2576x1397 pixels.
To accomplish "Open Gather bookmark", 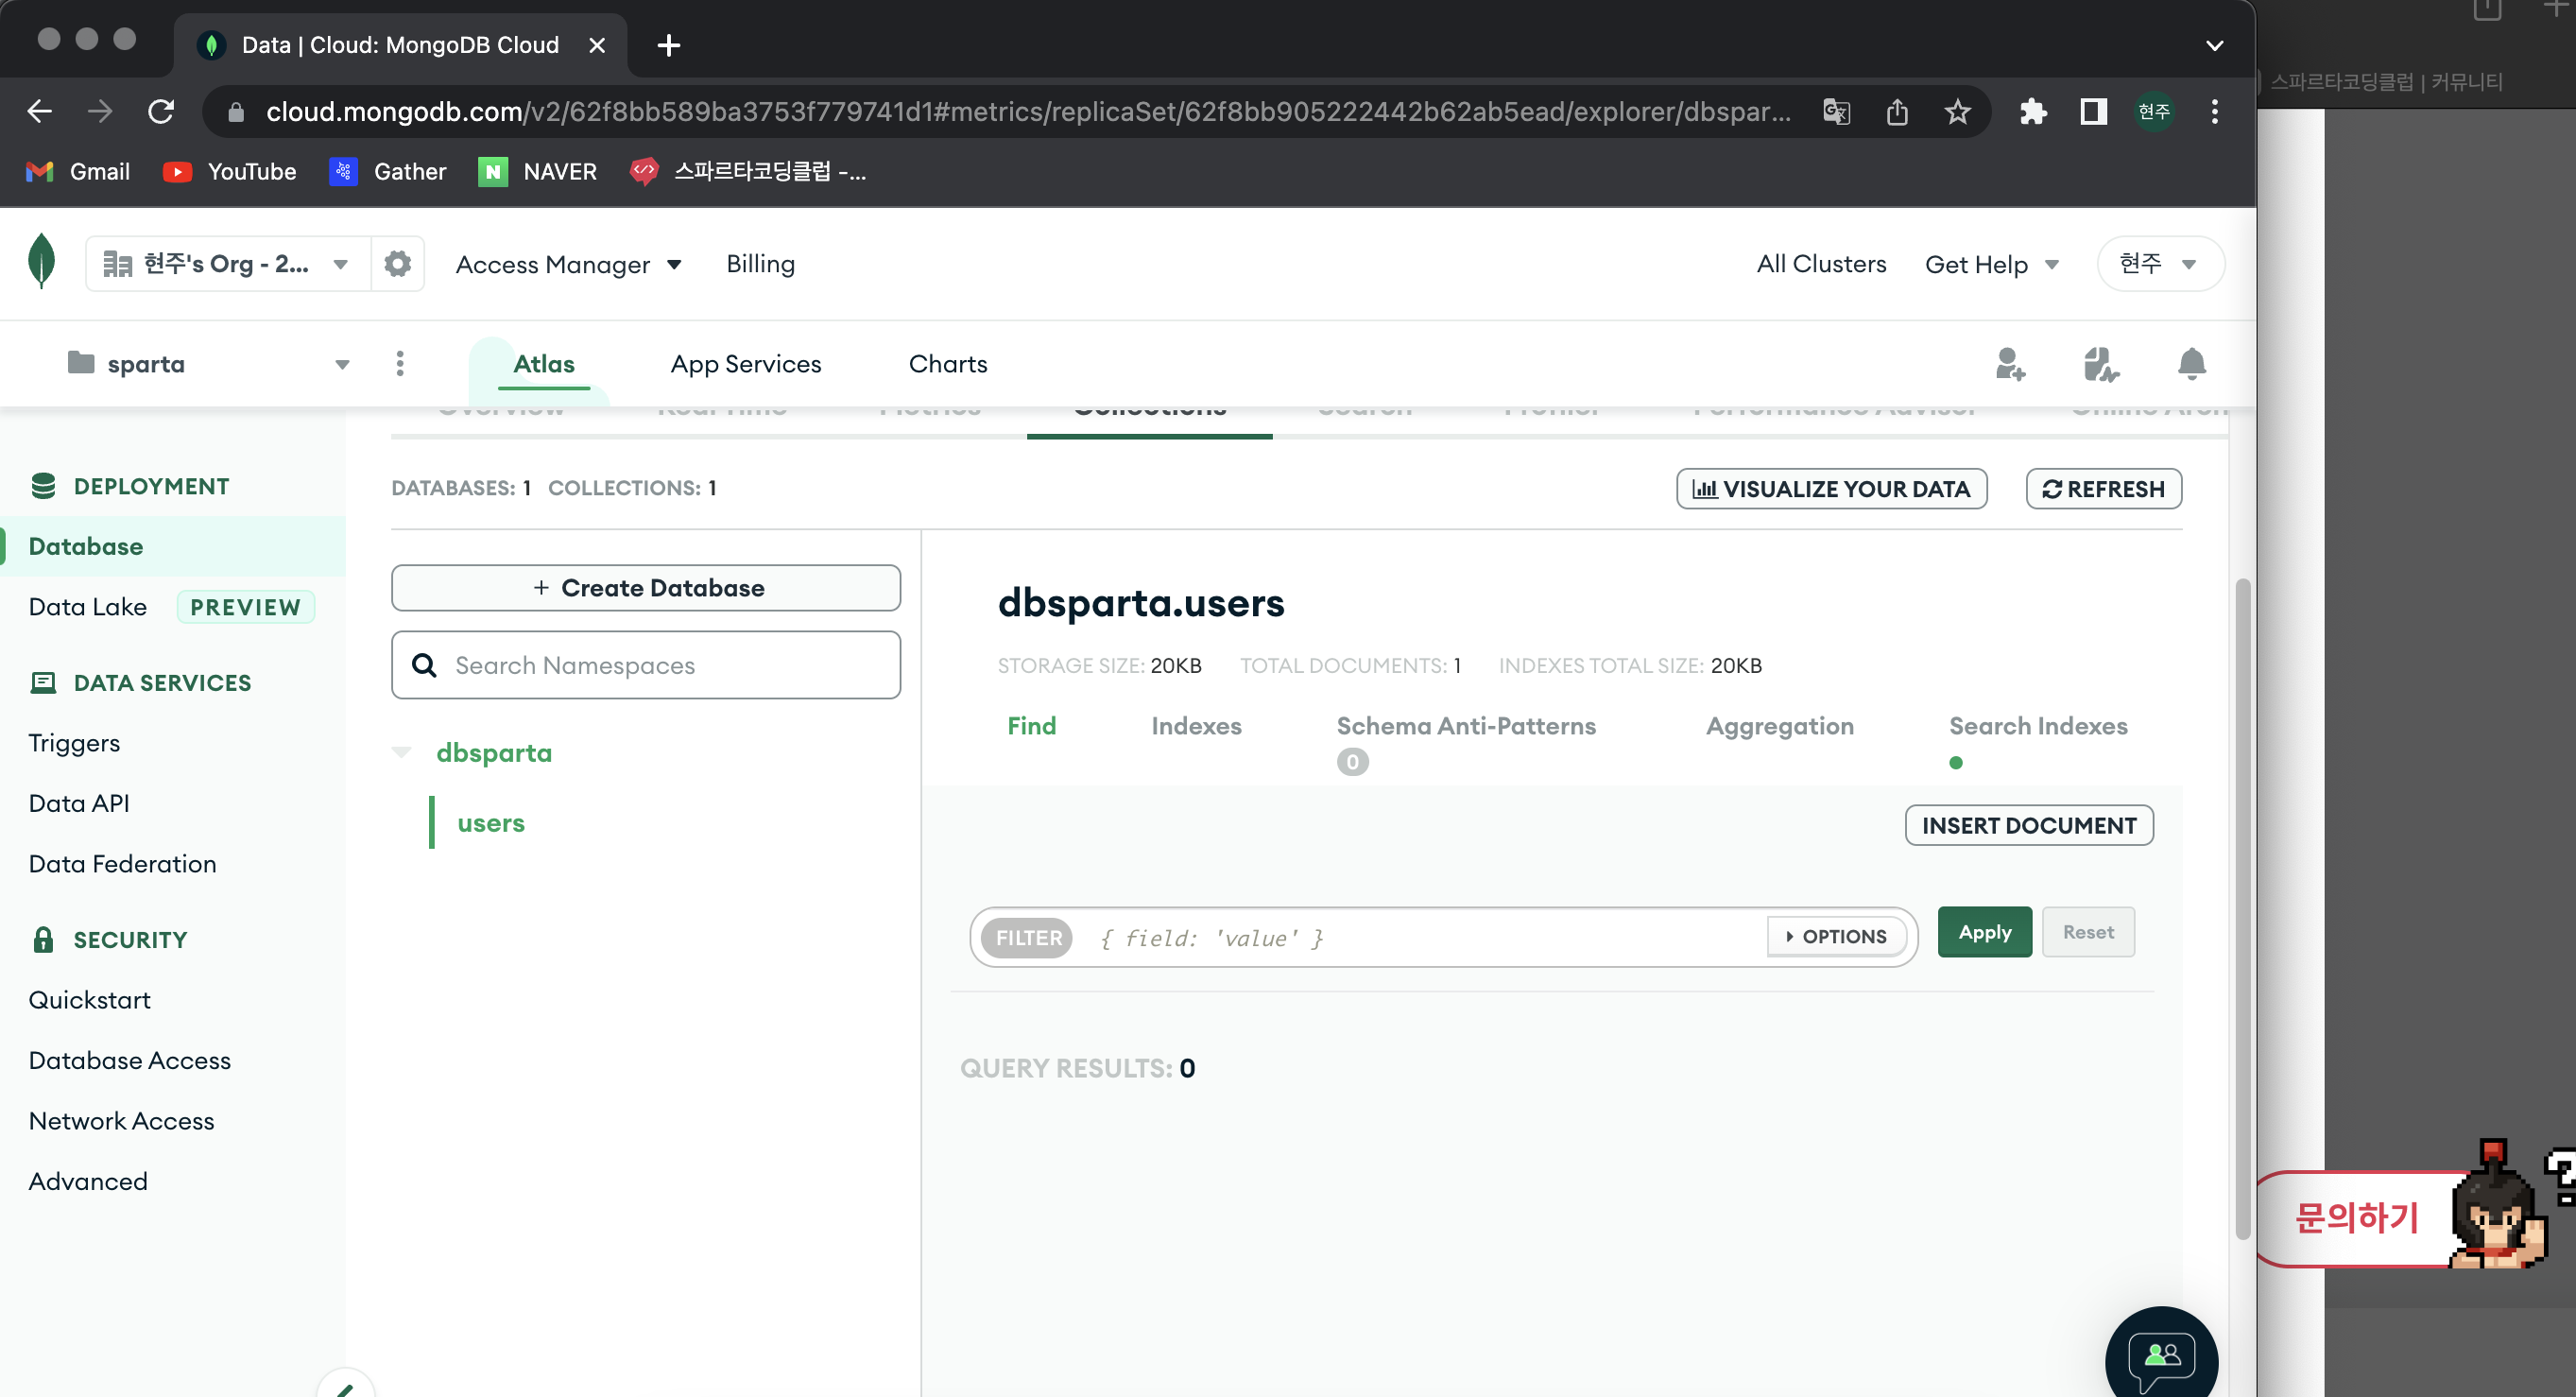I will [388, 172].
